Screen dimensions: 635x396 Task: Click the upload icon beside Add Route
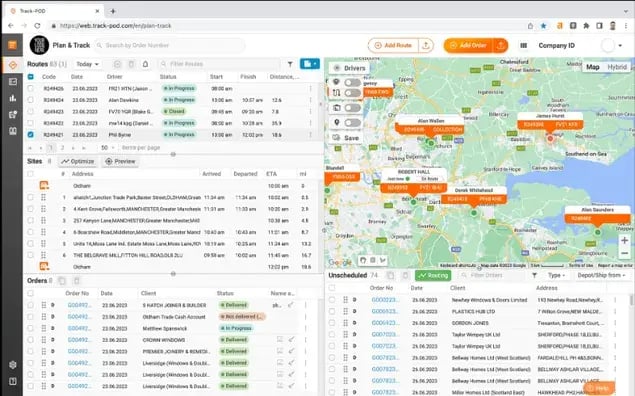pyautogui.click(x=426, y=45)
